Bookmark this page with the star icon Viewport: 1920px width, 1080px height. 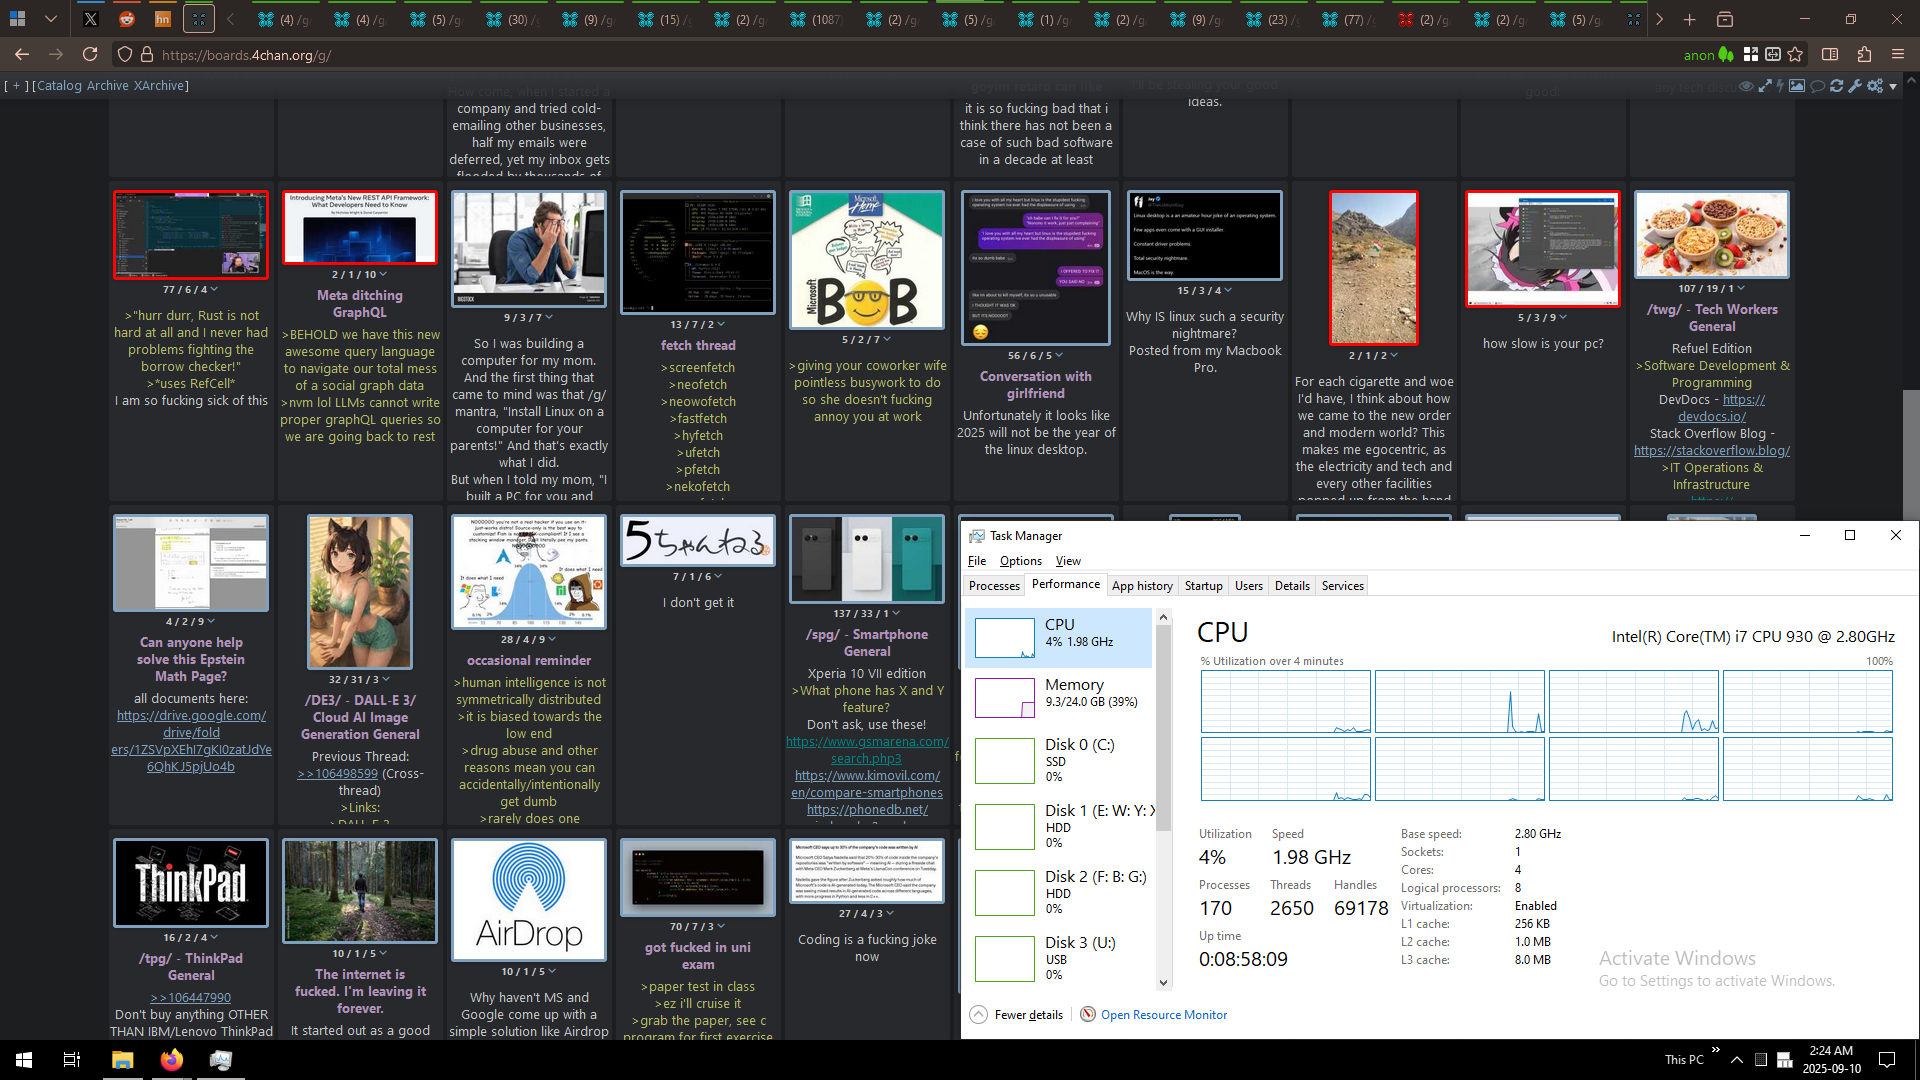[x=1795, y=55]
